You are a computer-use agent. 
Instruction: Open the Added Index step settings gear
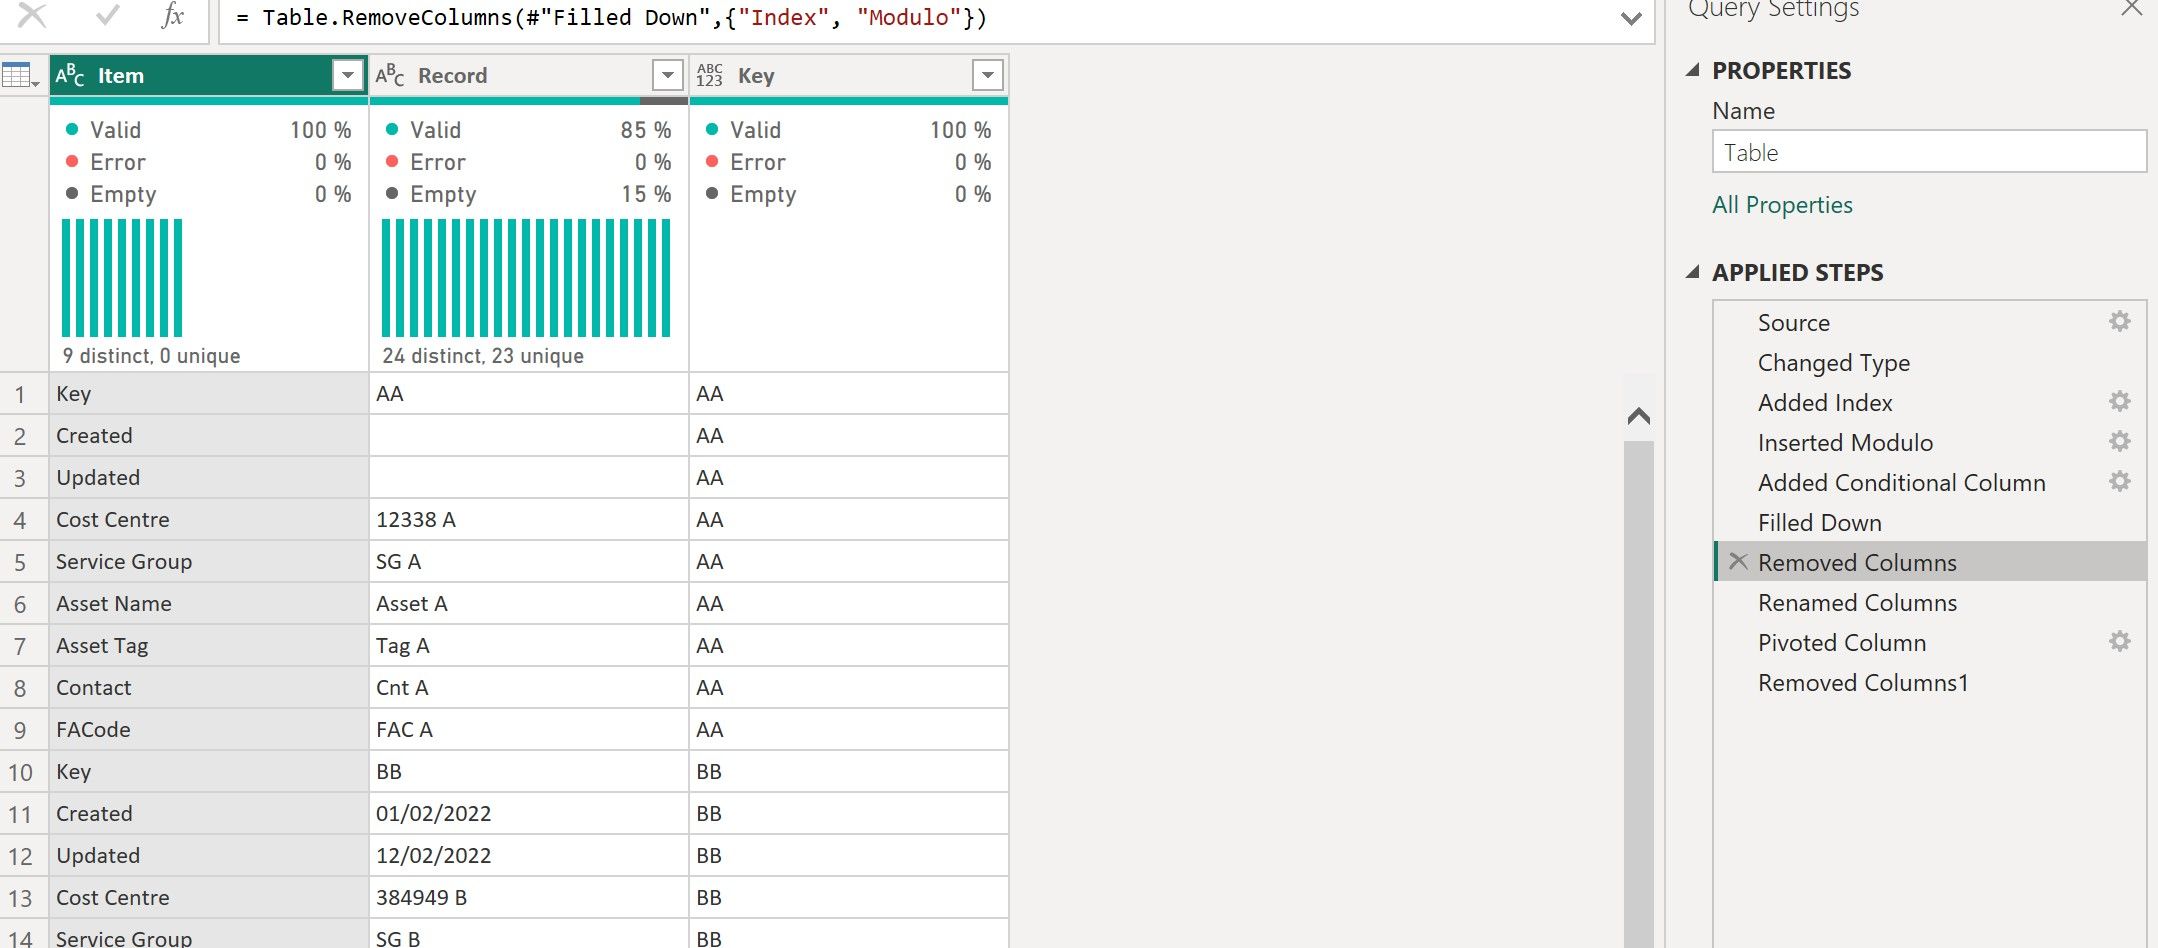tap(2119, 402)
